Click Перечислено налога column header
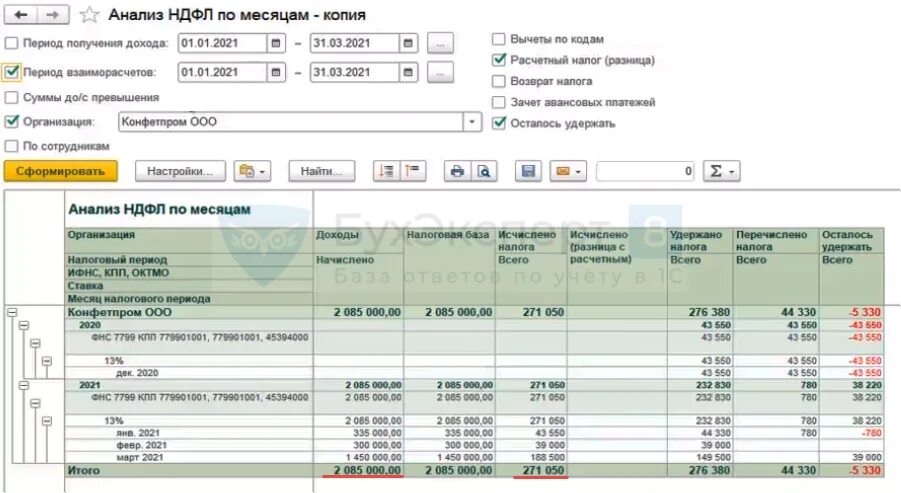Screen dimensions: 901x493 [776, 241]
